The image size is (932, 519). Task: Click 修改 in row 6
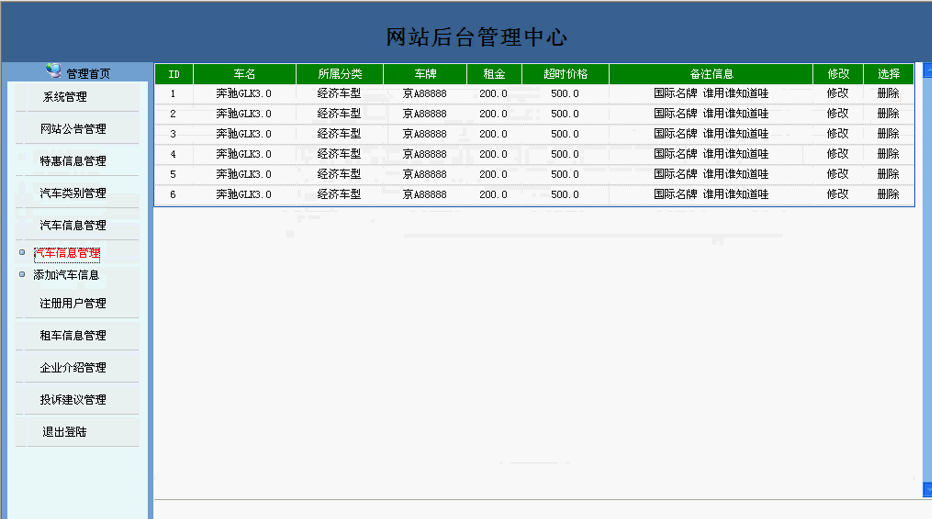[x=837, y=194]
